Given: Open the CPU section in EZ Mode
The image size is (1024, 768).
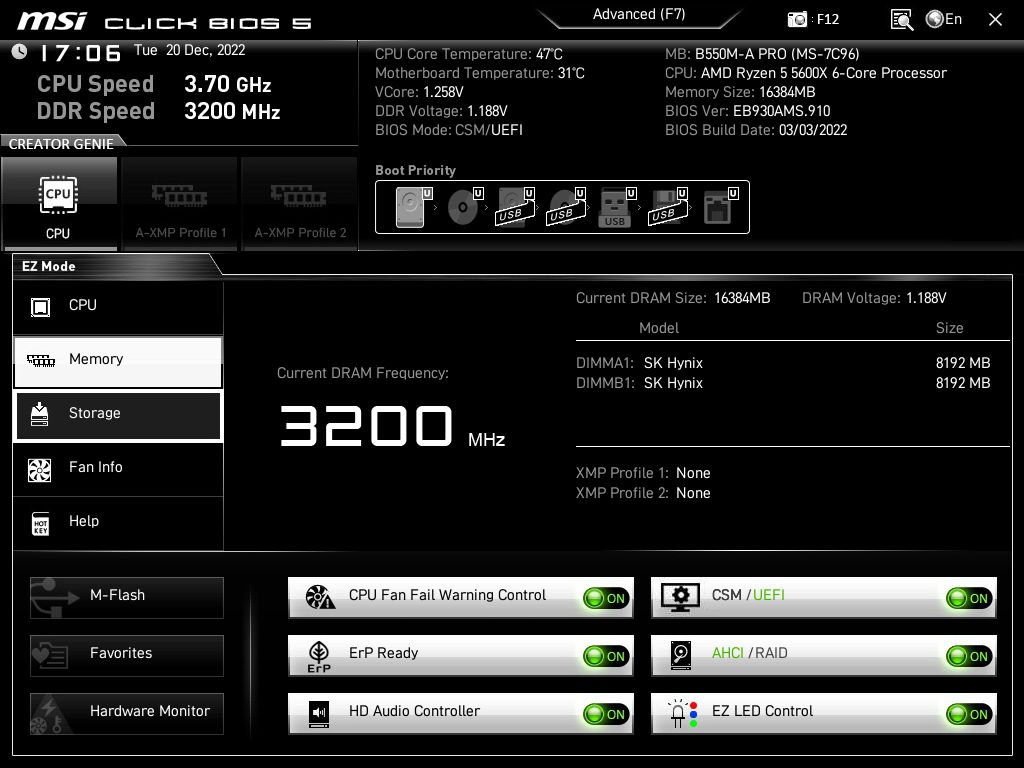Looking at the screenshot, I should (x=118, y=306).
